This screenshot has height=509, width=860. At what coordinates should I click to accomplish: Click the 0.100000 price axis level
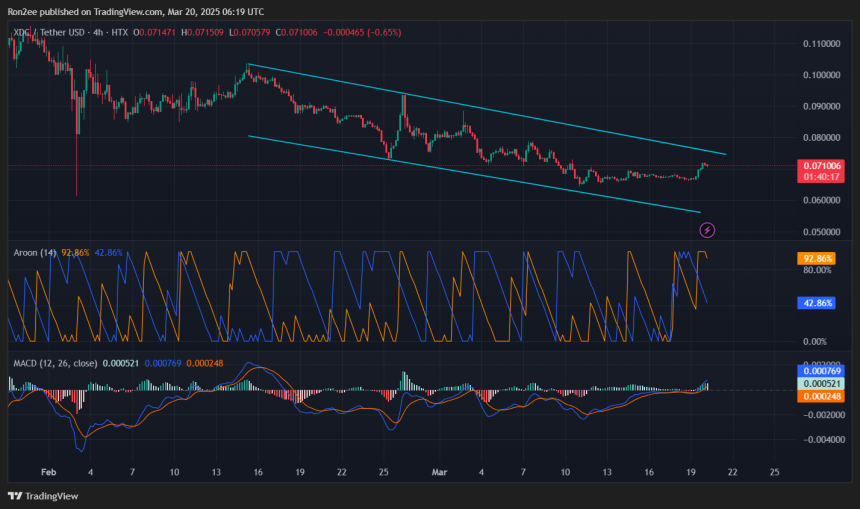(821, 75)
